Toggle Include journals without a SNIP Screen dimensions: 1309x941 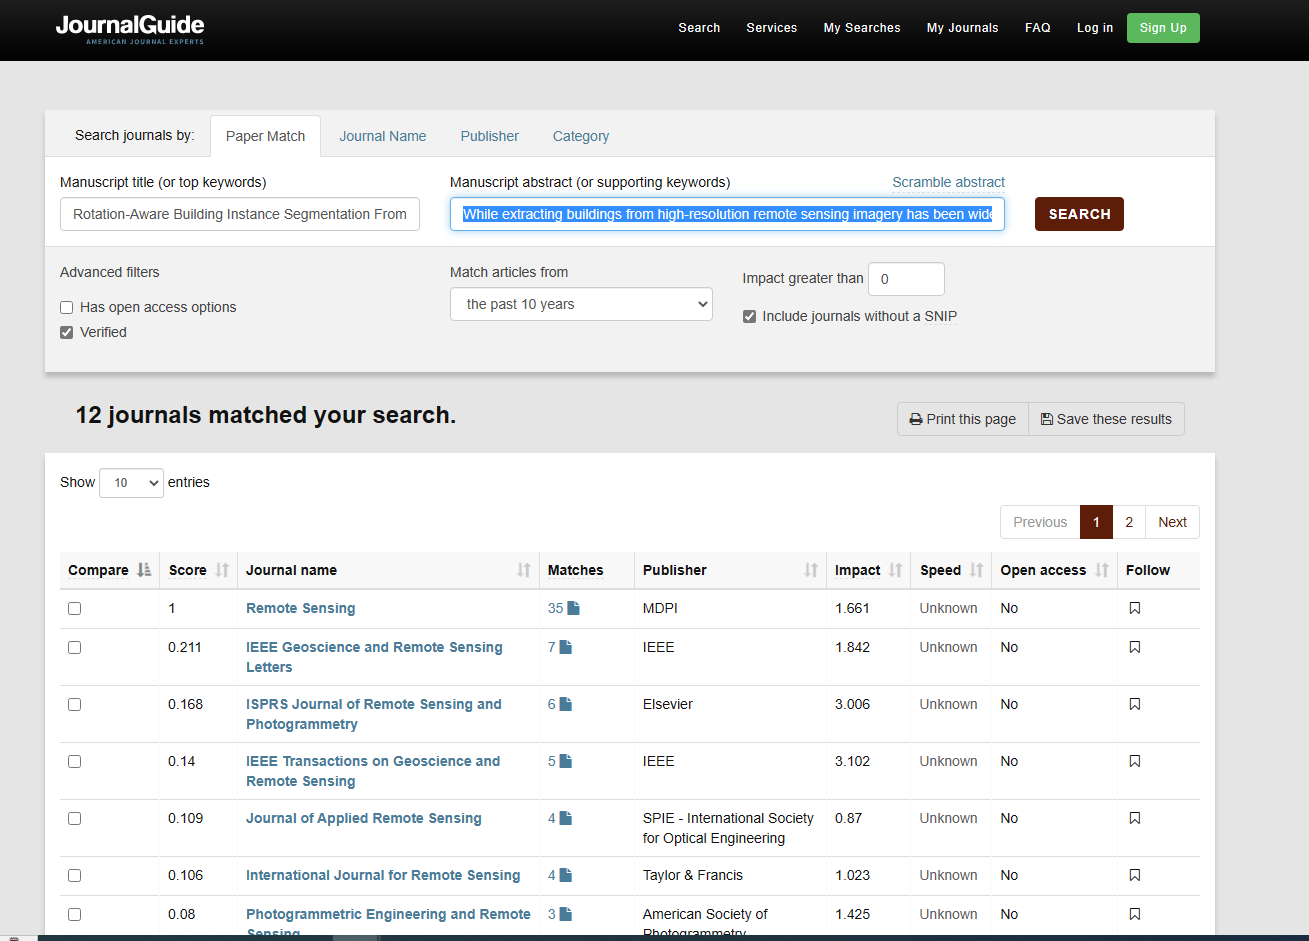(749, 316)
